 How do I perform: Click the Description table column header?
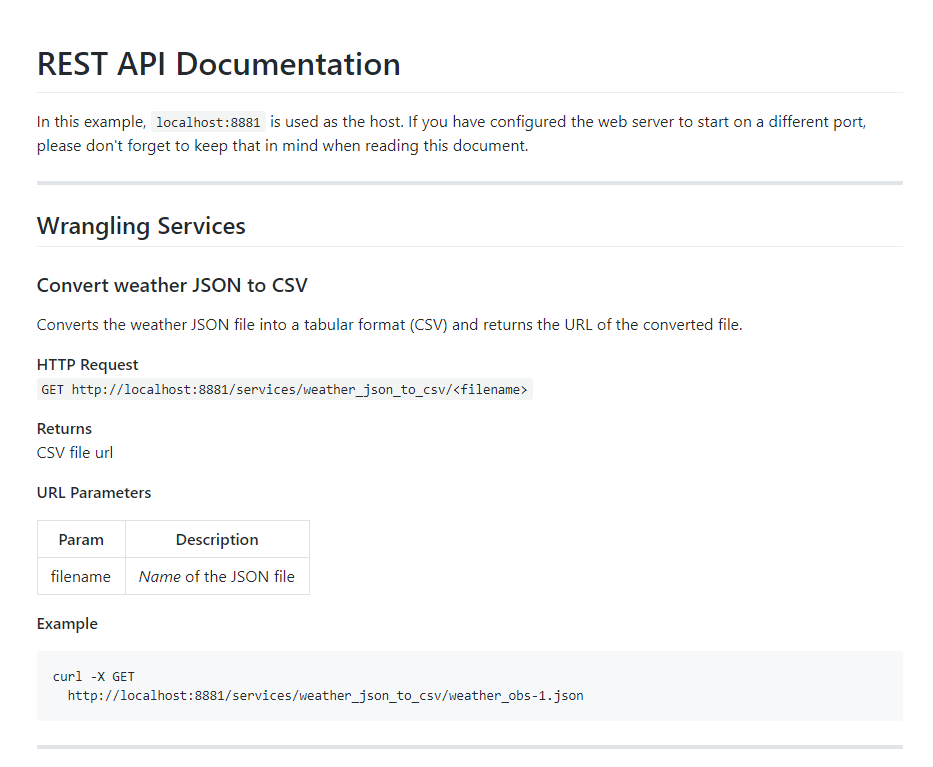(x=217, y=540)
